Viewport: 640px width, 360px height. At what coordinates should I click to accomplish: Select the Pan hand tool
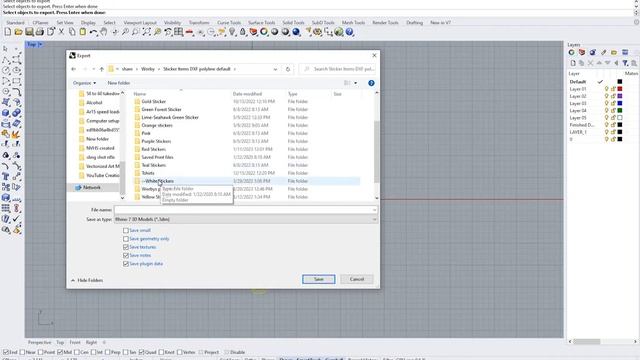tap(104, 32)
